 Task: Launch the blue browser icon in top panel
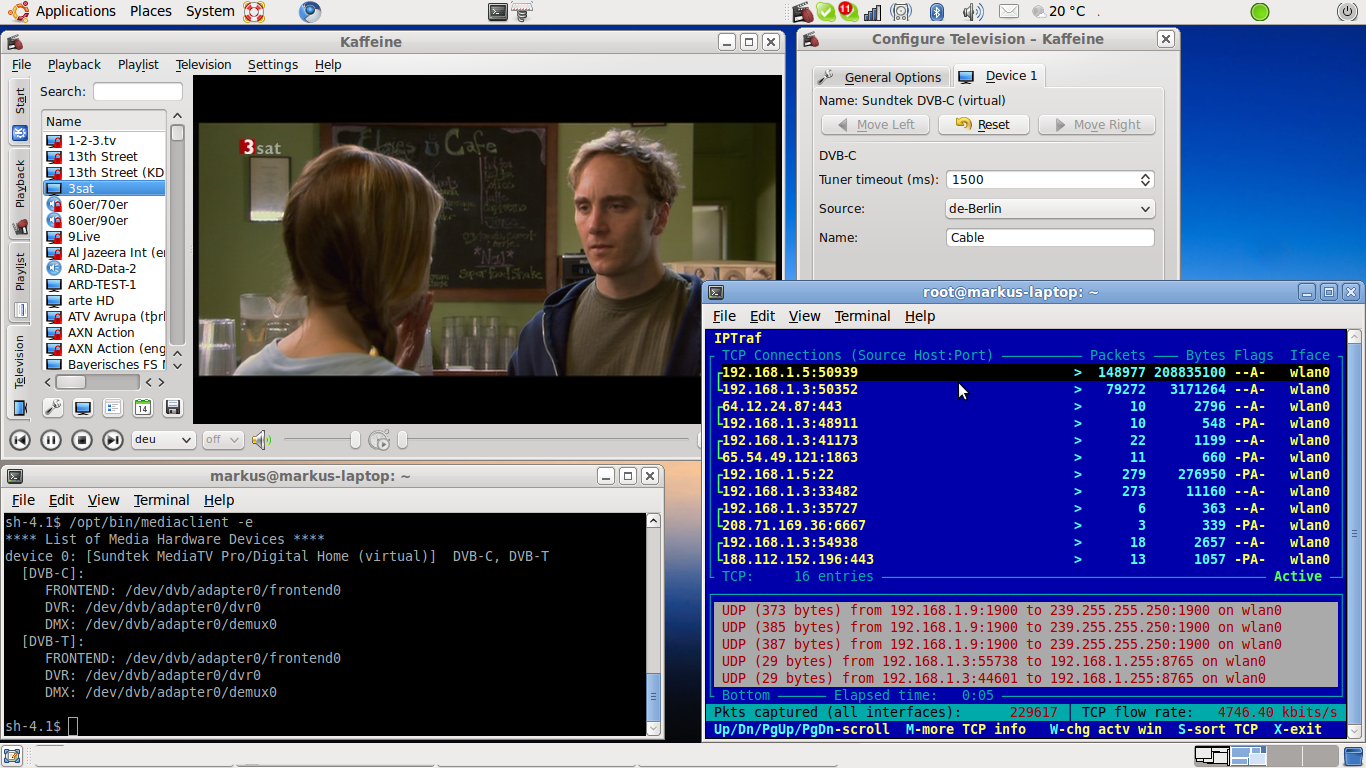(x=310, y=12)
